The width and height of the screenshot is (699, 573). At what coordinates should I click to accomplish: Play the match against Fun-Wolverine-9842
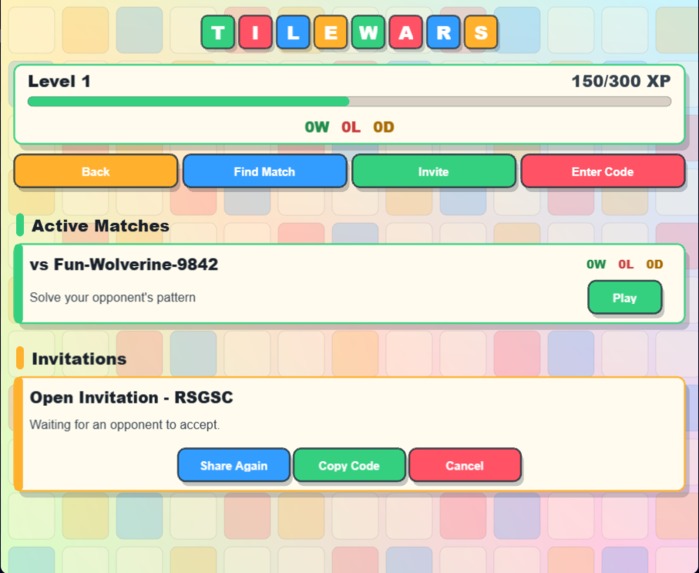(625, 298)
